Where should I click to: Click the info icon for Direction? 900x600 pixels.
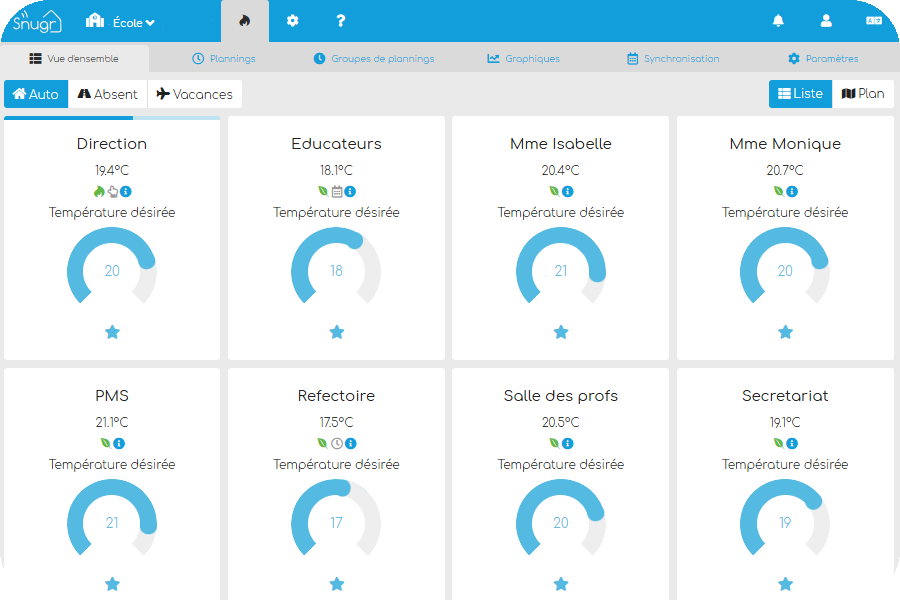[x=126, y=191]
